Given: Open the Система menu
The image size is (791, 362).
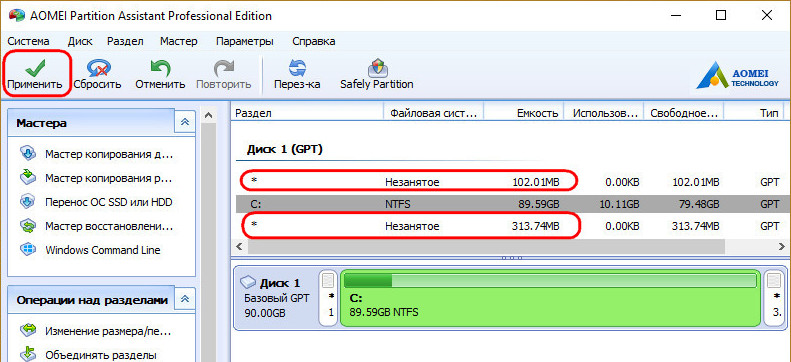Looking at the screenshot, I should (28, 41).
